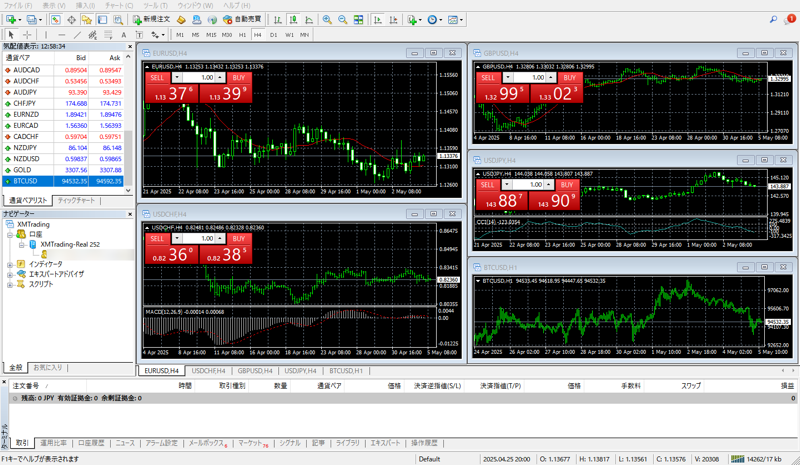The height and width of the screenshot is (465, 800).
Task: Zoom out of the chart
Action: (x=343, y=19)
